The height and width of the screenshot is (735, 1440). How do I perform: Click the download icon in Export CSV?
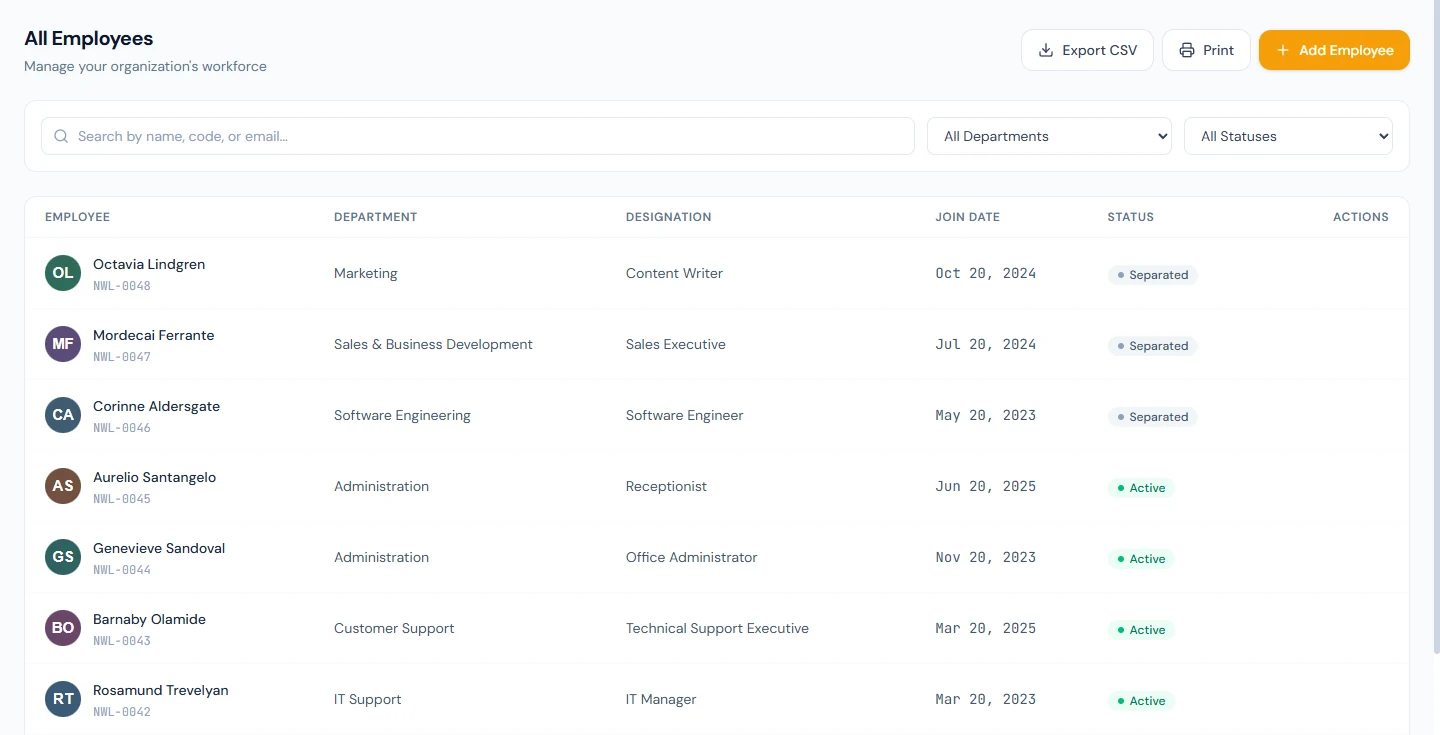[x=1046, y=50]
